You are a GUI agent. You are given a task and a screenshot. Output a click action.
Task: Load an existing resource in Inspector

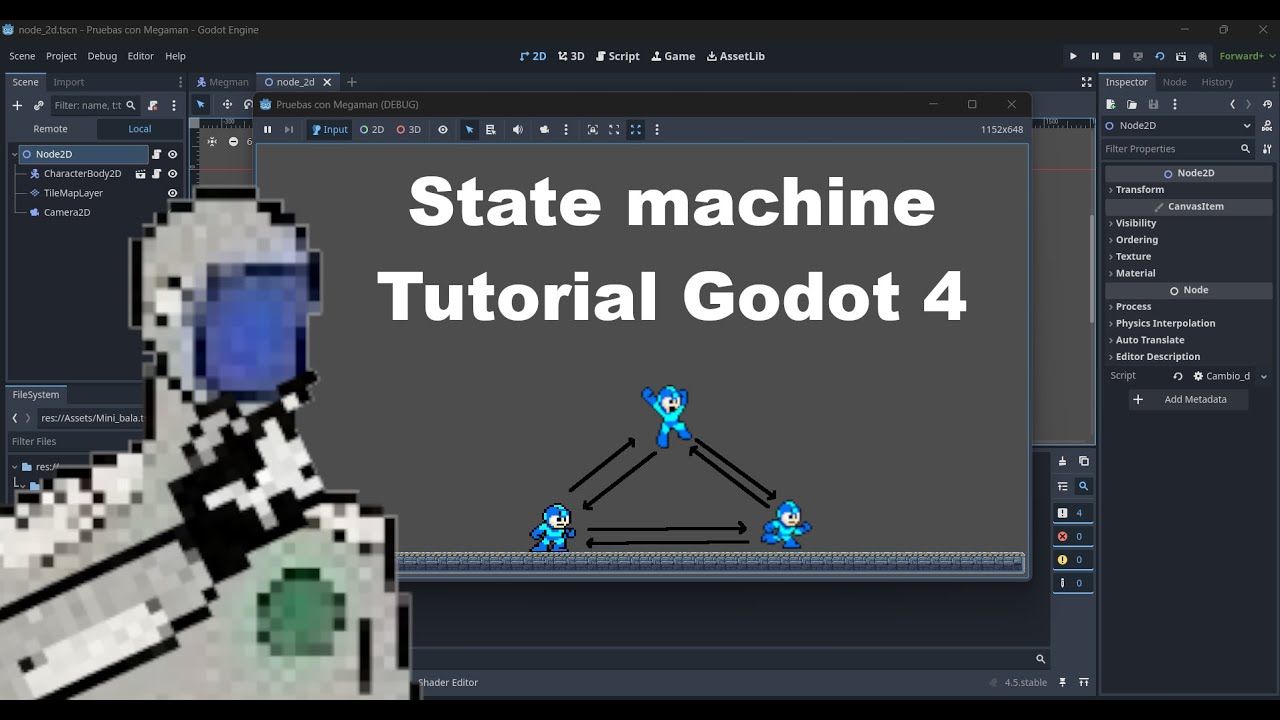[1132, 104]
